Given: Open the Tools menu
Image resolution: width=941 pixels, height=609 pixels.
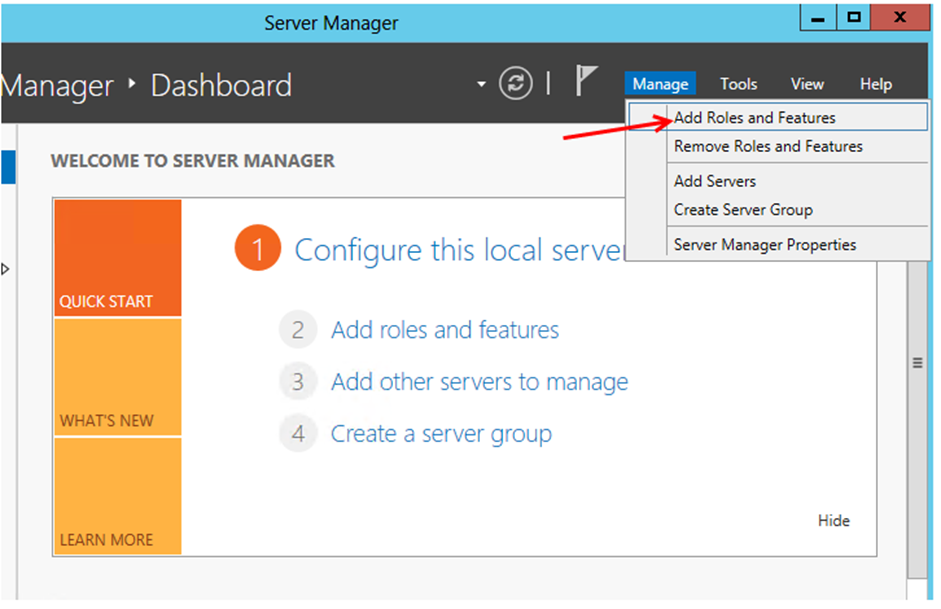Looking at the screenshot, I should point(738,84).
